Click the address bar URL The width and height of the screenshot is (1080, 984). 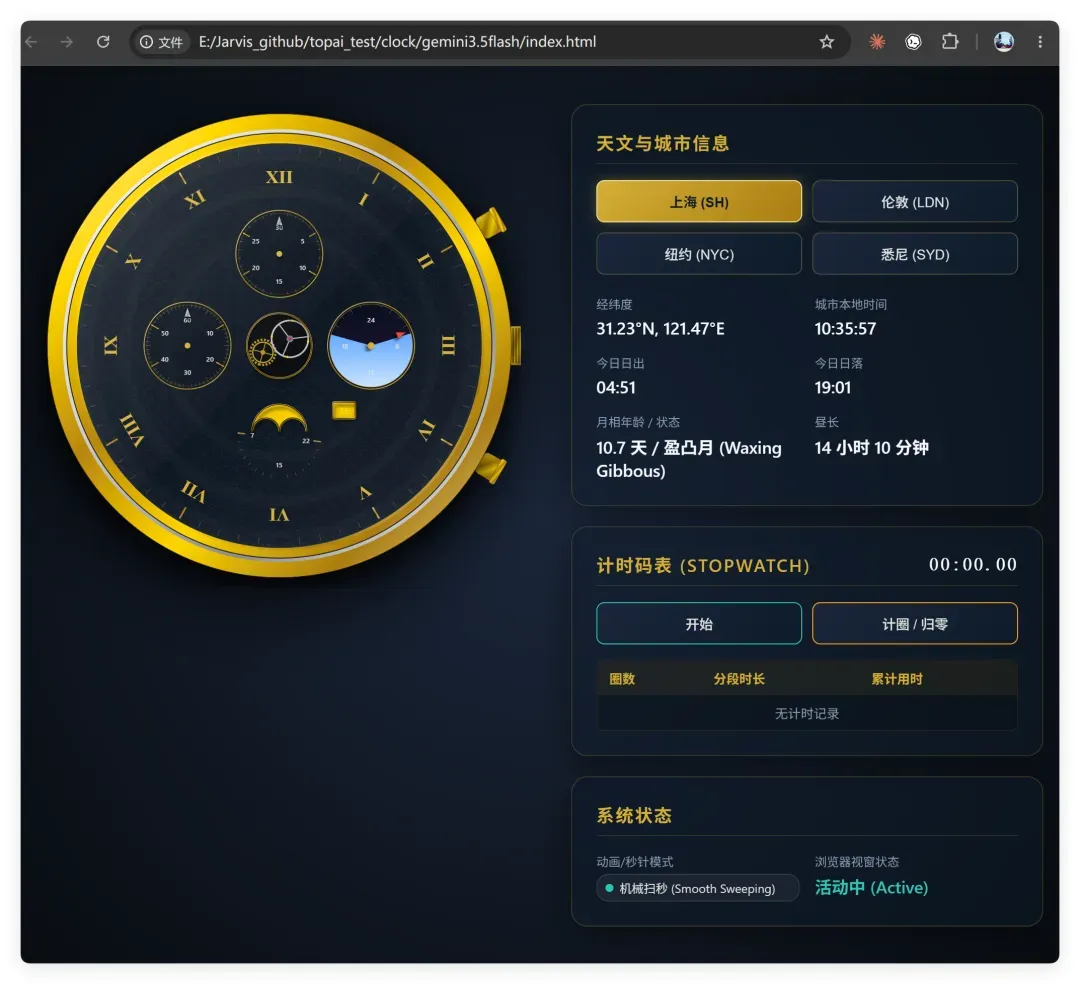pyautogui.click(x=397, y=42)
